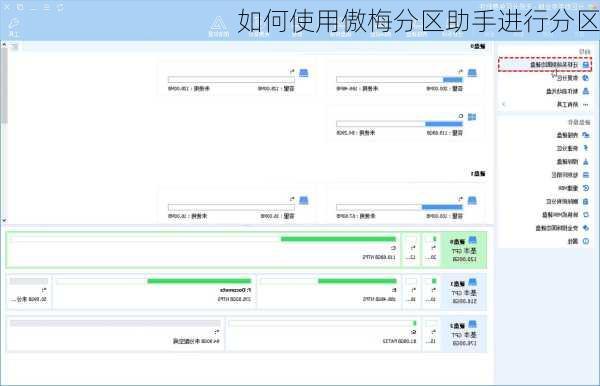Open the Tools wrench icon in title area
Viewport: 600px width, 386px height.
coord(14,24)
